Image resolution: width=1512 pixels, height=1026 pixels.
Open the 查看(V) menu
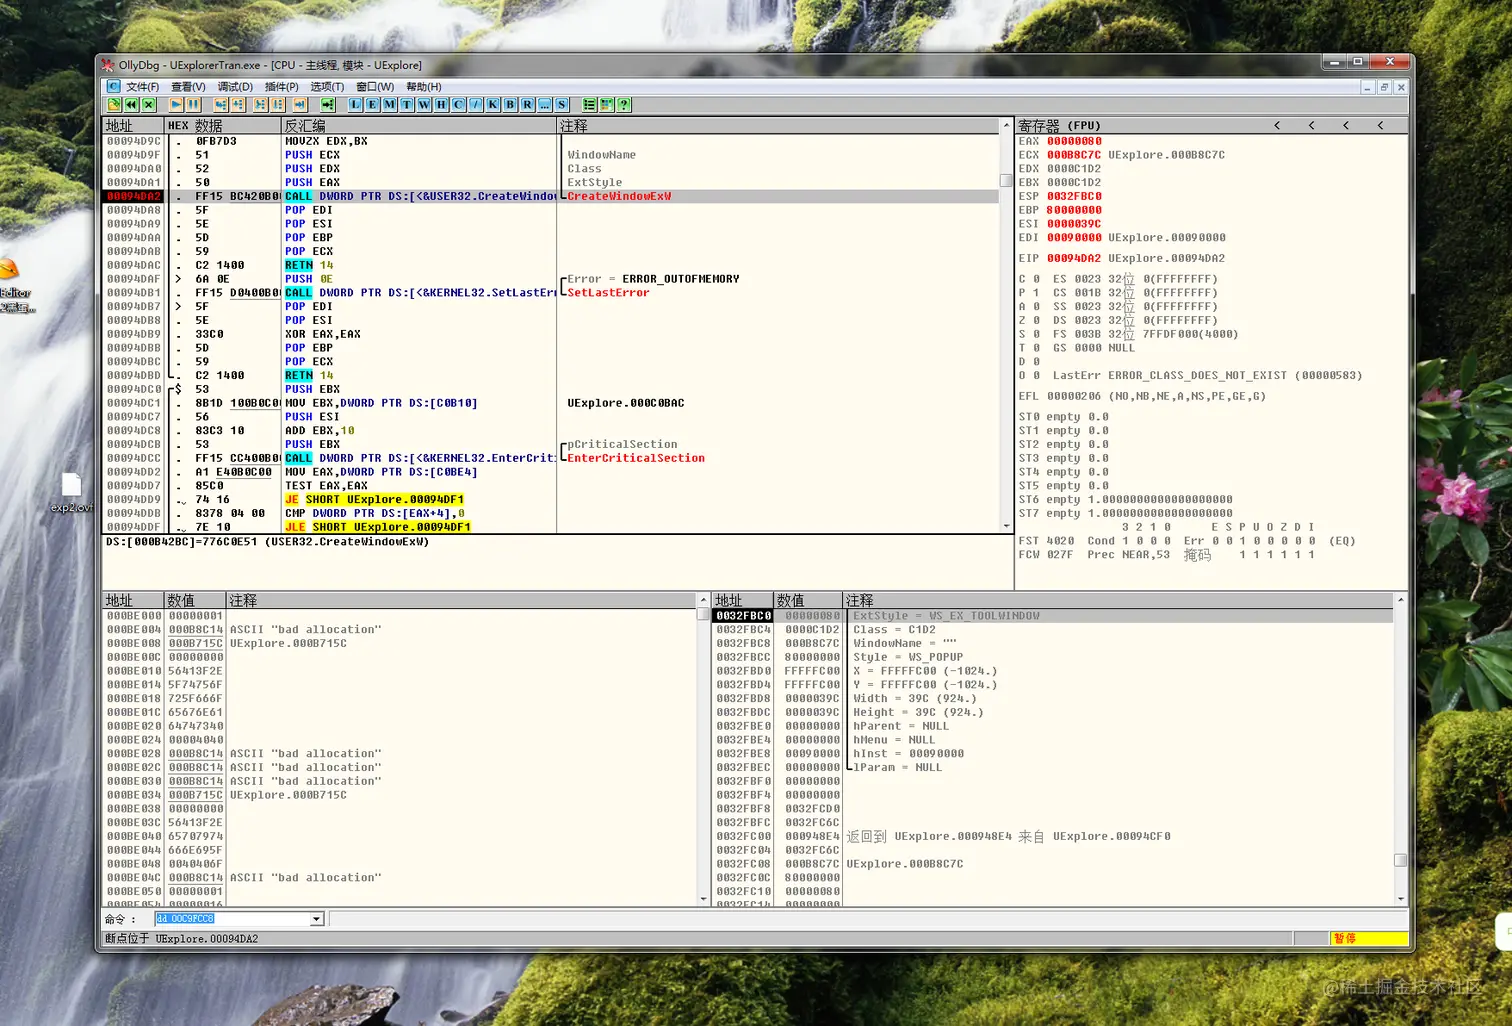[188, 87]
